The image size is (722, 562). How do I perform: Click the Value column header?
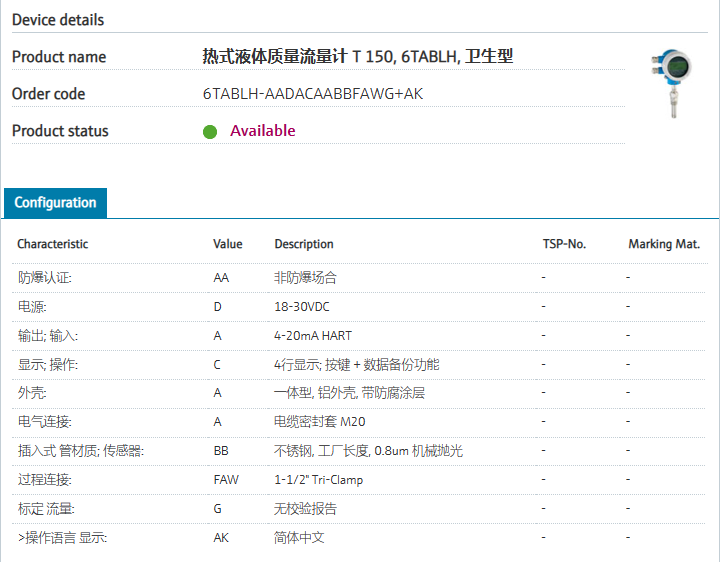coord(228,244)
